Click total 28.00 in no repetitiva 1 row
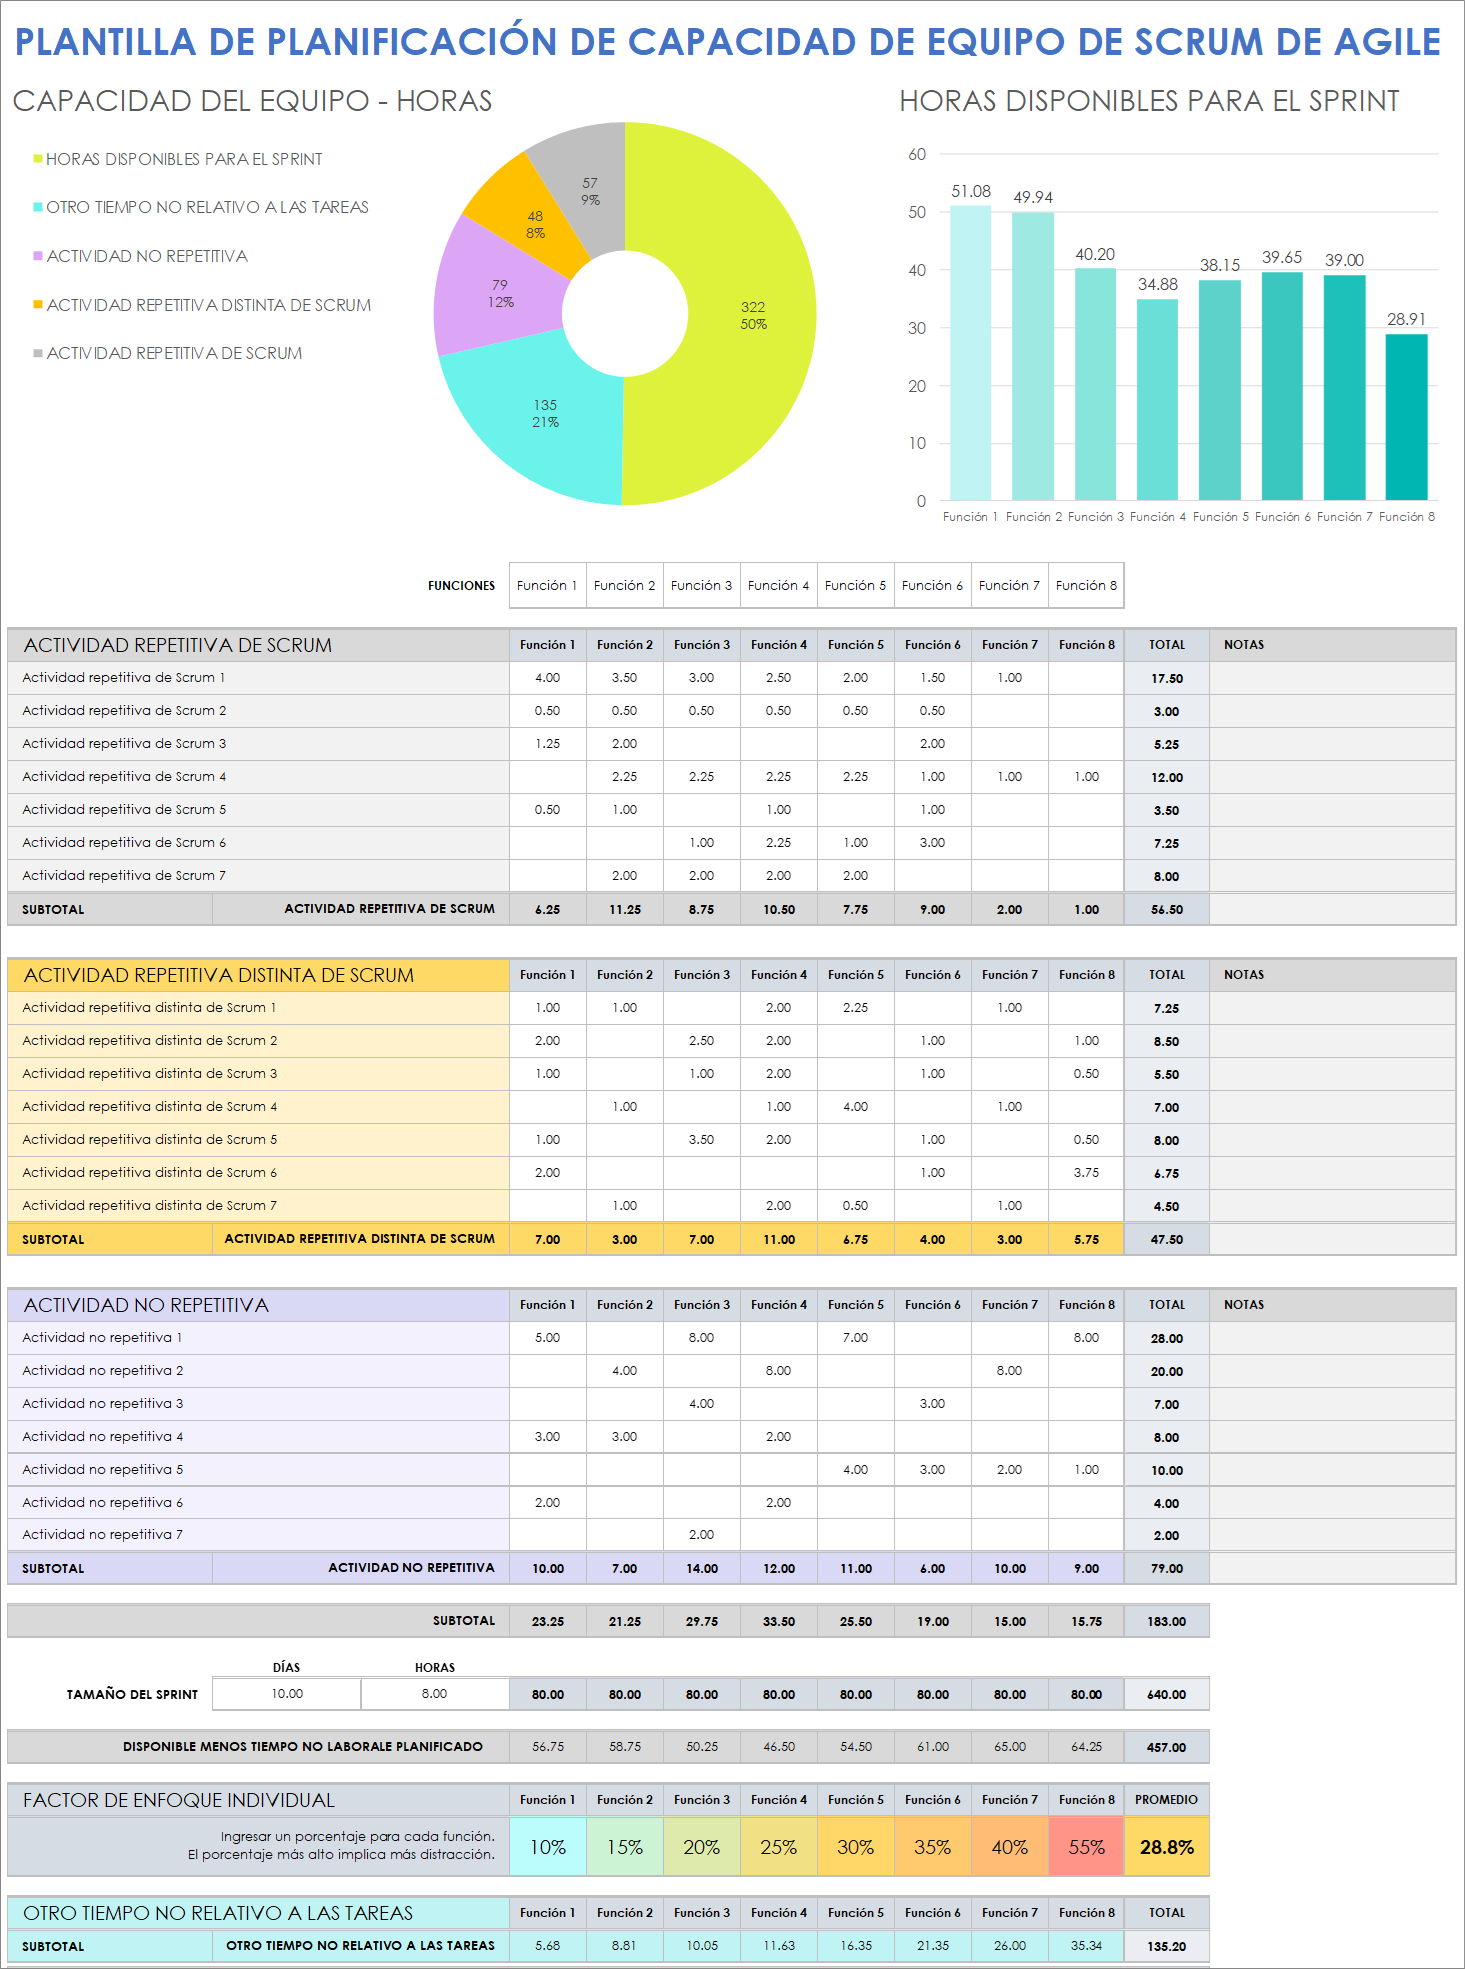The width and height of the screenshot is (1465, 1969). (x=1166, y=1338)
